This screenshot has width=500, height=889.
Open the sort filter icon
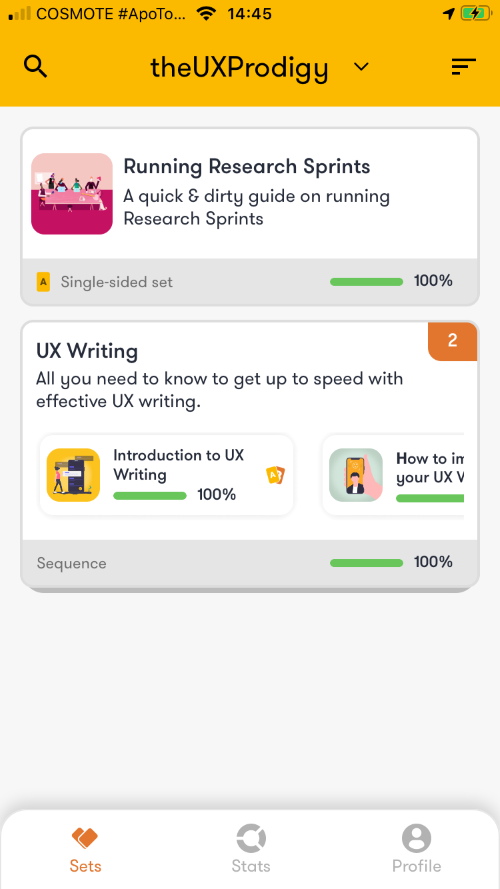(463, 67)
